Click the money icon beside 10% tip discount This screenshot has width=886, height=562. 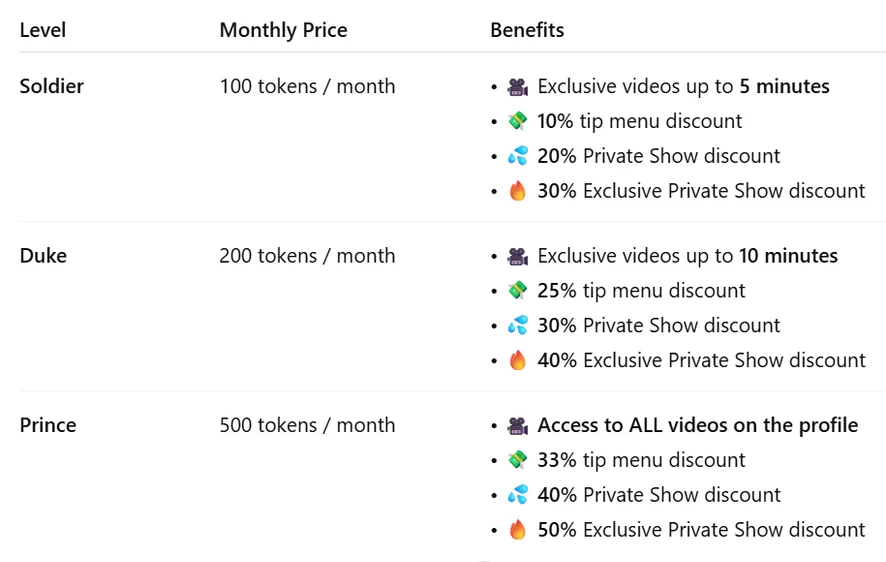pos(517,122)
